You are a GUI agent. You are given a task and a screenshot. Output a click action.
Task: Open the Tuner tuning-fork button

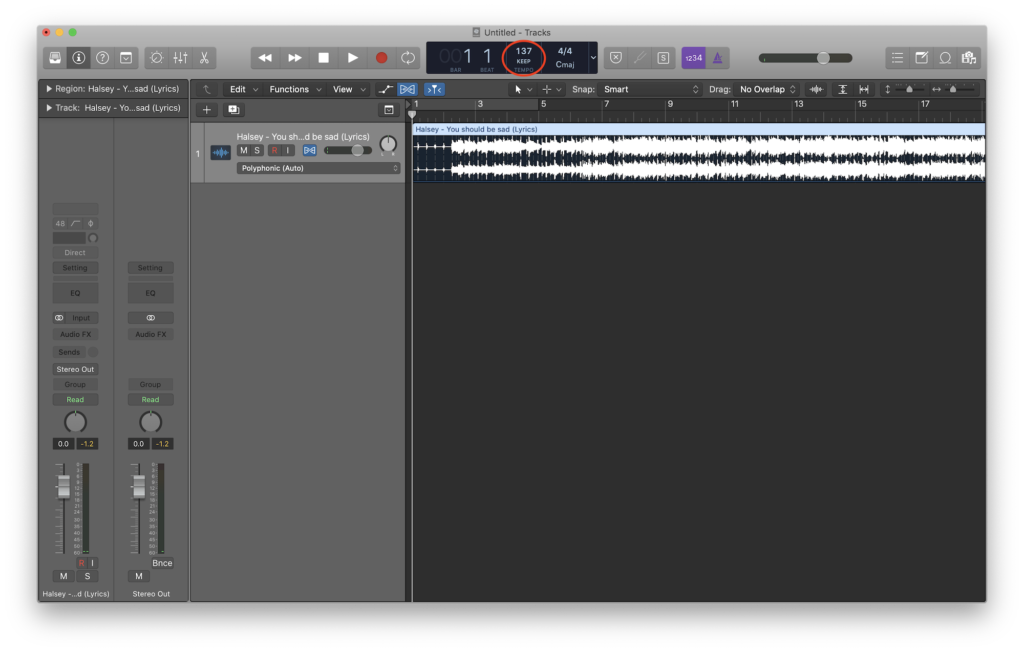[640, 58]
